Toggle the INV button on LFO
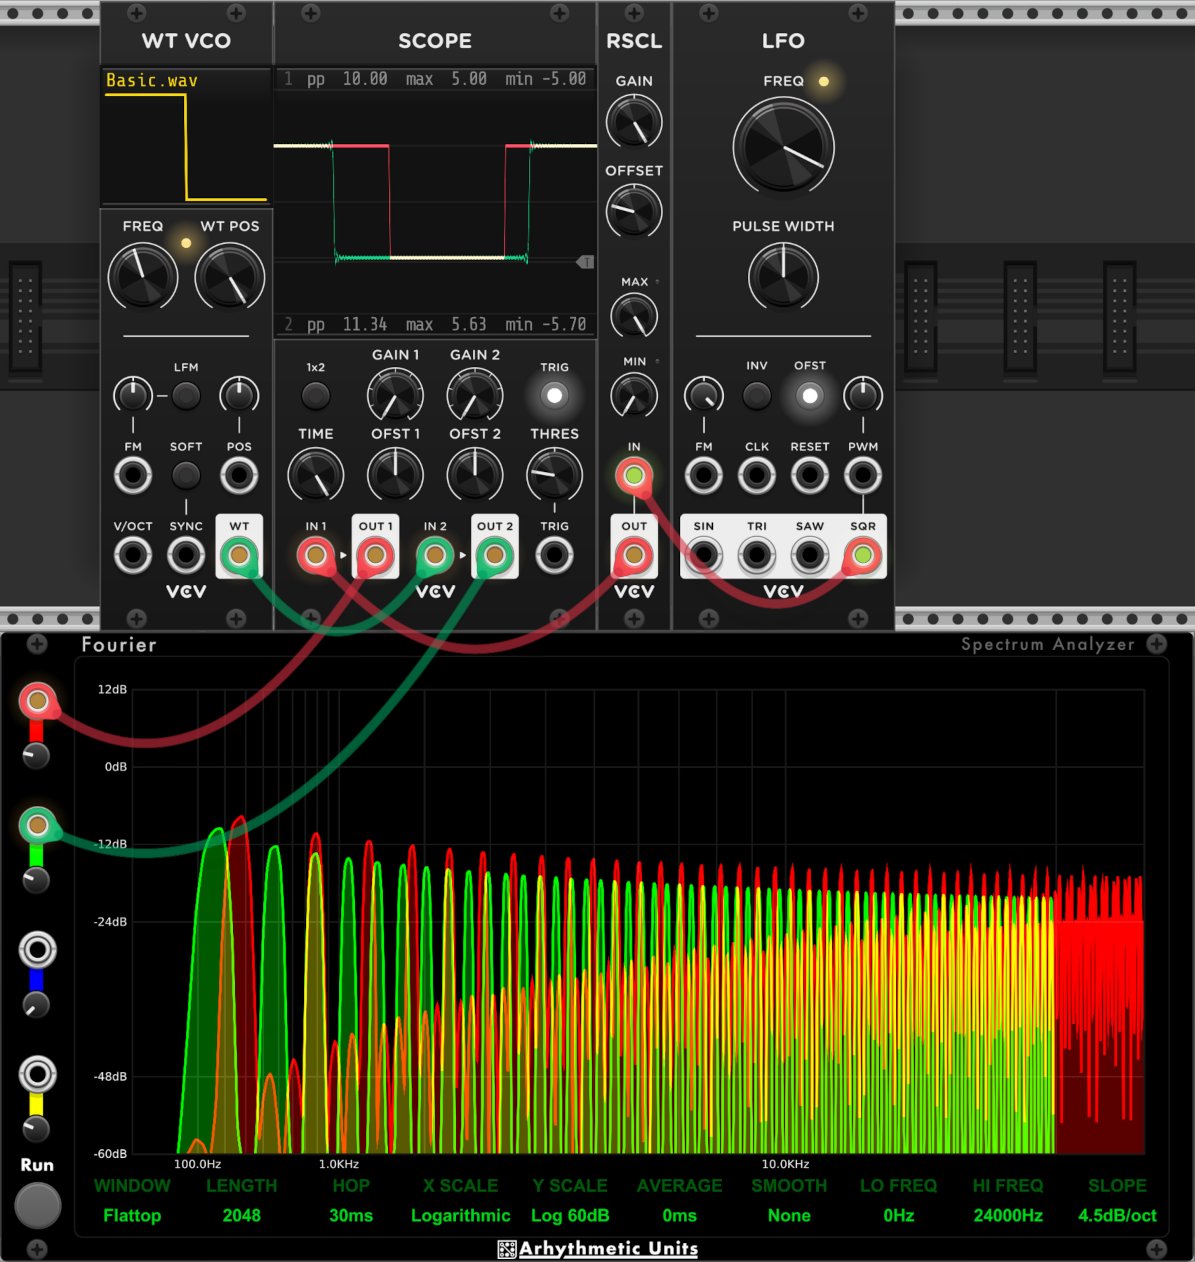This screenshot has width=1195, height=1262. tap(757, 396)
